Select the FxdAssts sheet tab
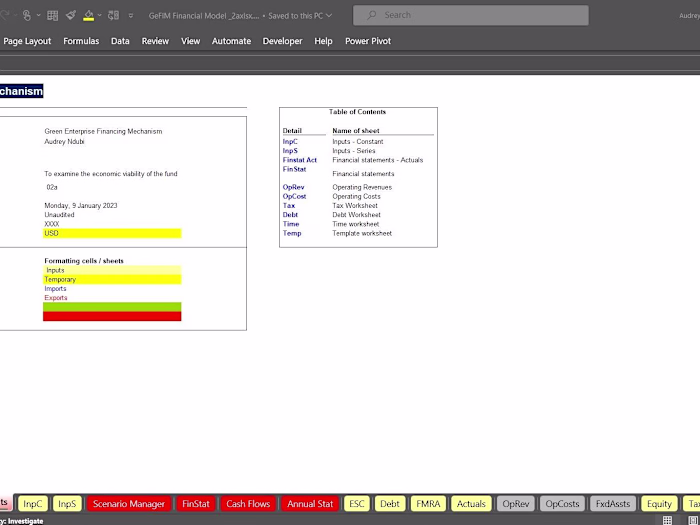700x525 pixels. [x=613, y=504]
